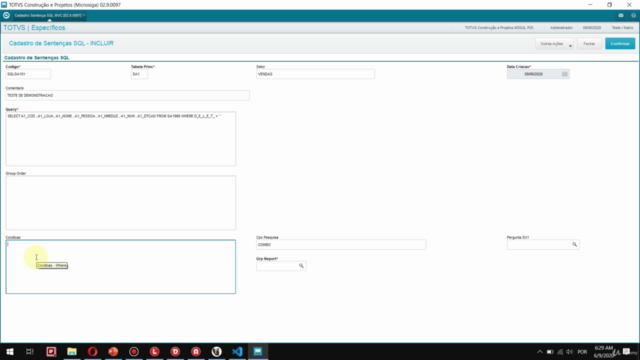Open the red square app on taskbar

tap(51, 351)
